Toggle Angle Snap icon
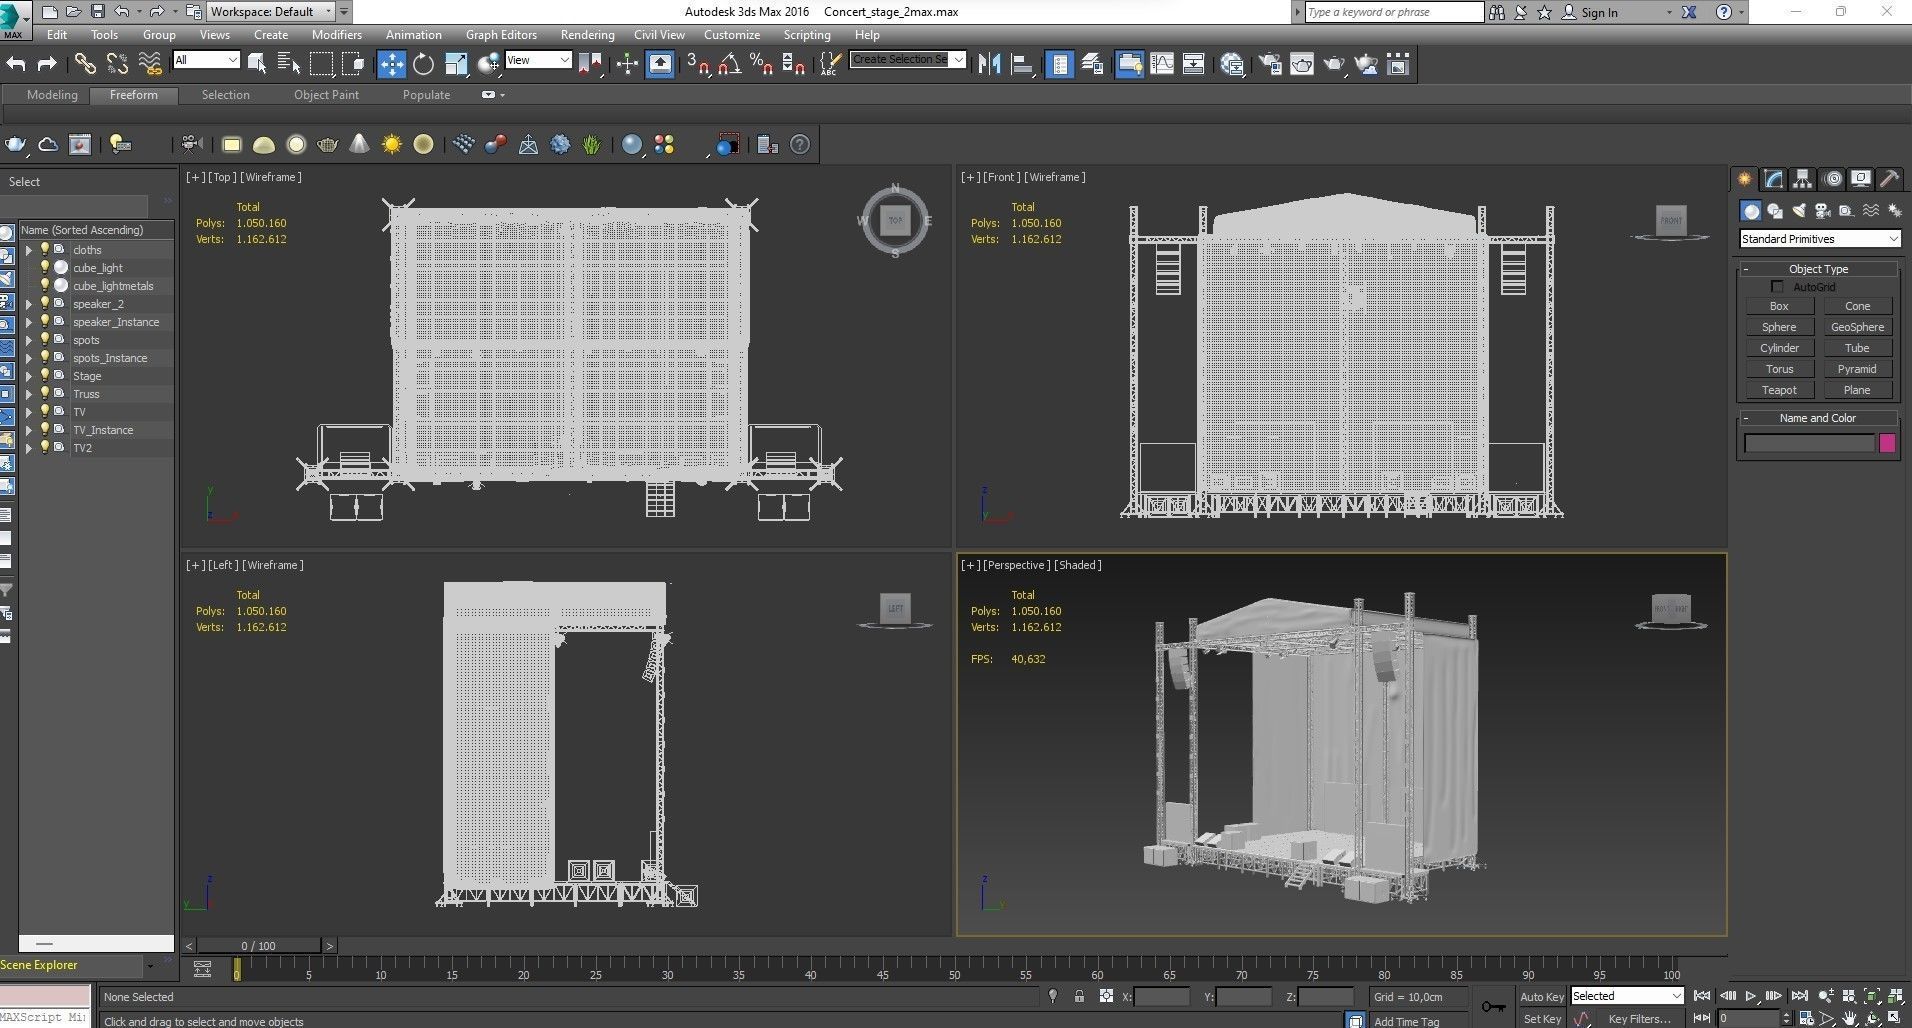This screenshot has height=1028, width=1912. tap(729, 64)
